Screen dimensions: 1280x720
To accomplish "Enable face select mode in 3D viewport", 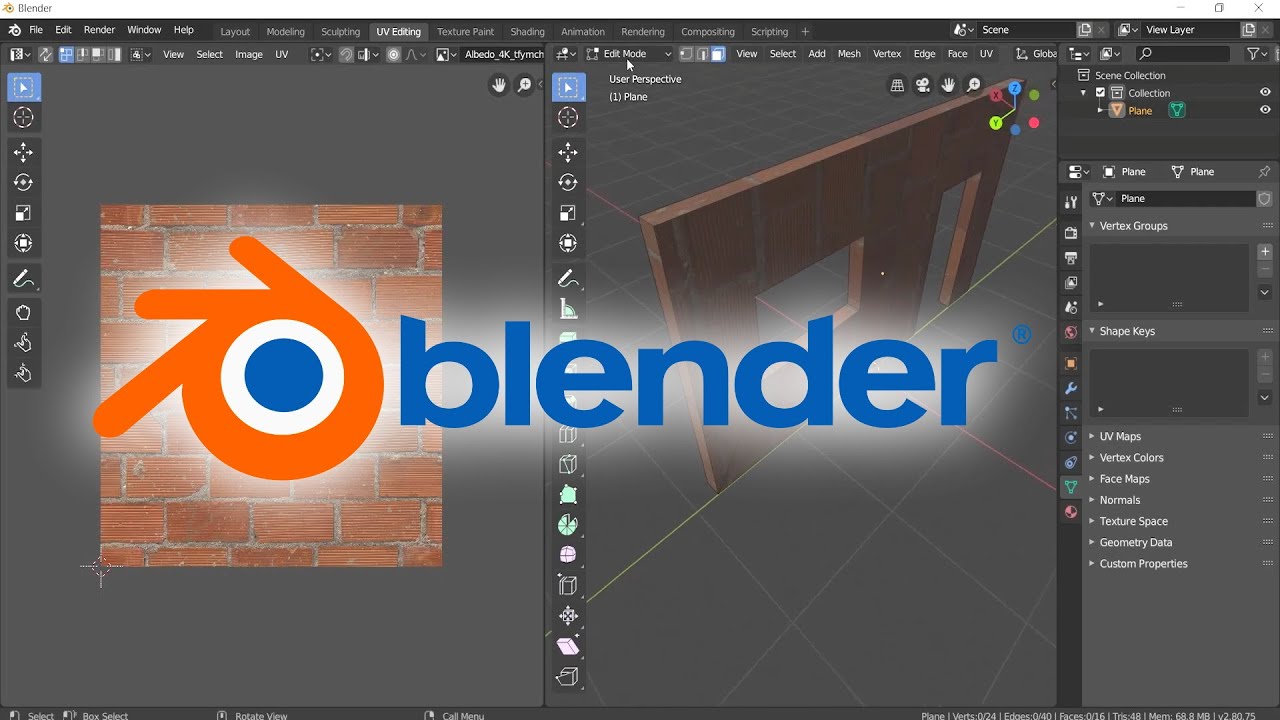I will [718, 54].
